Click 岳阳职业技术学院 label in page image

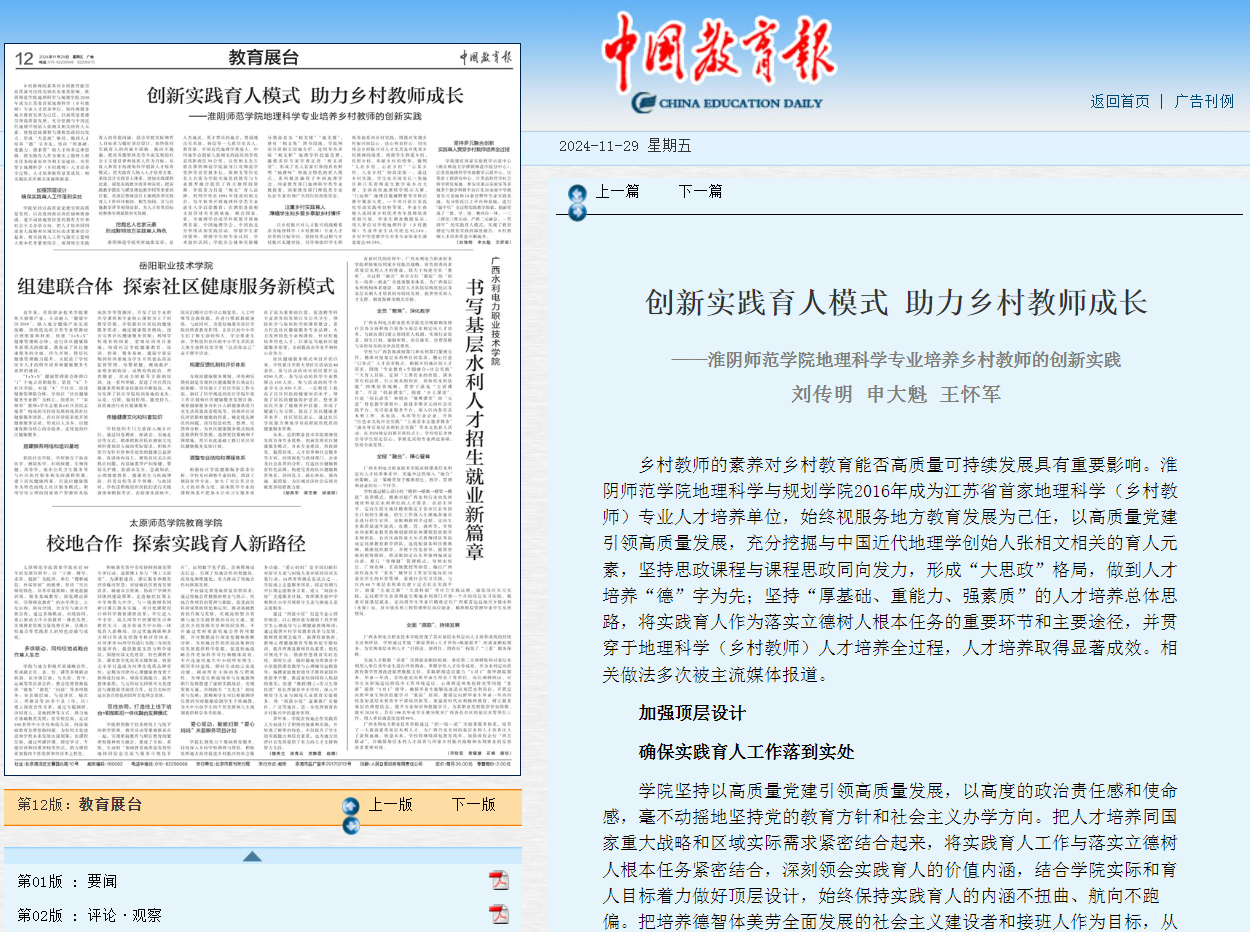coord(175,265)
